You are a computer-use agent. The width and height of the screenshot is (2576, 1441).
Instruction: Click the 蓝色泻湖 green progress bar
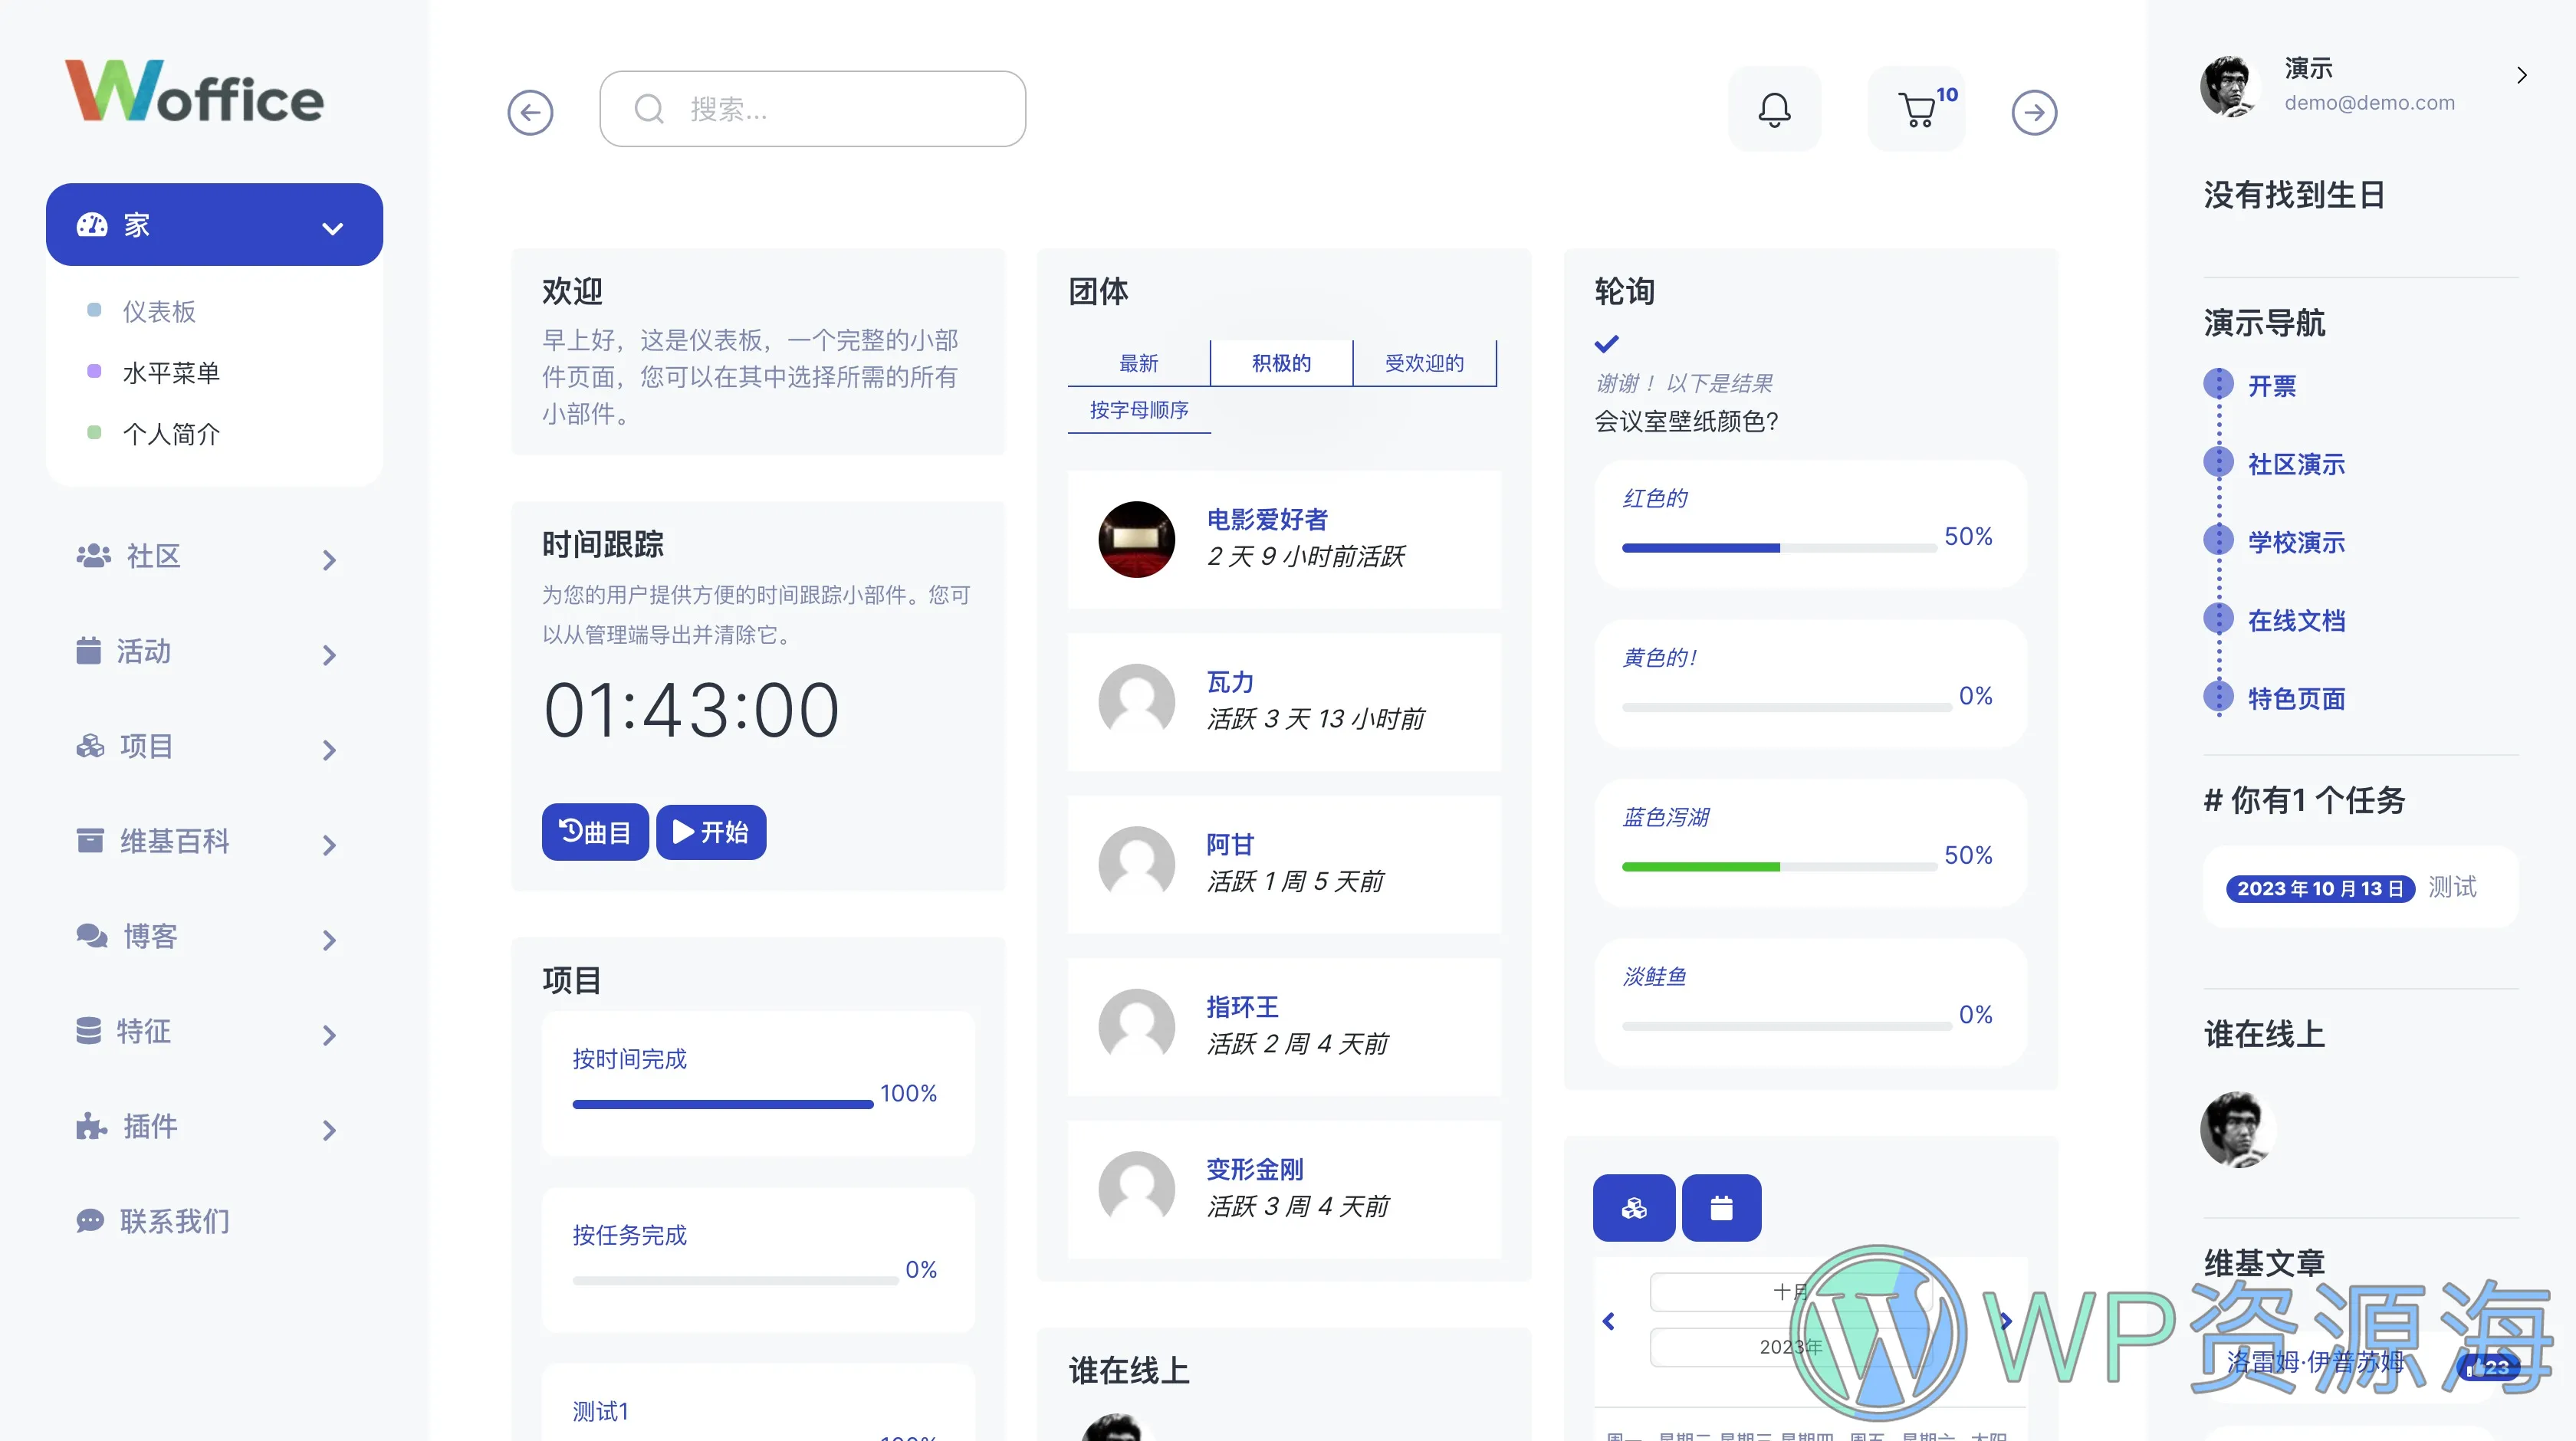coord(1779,867)
